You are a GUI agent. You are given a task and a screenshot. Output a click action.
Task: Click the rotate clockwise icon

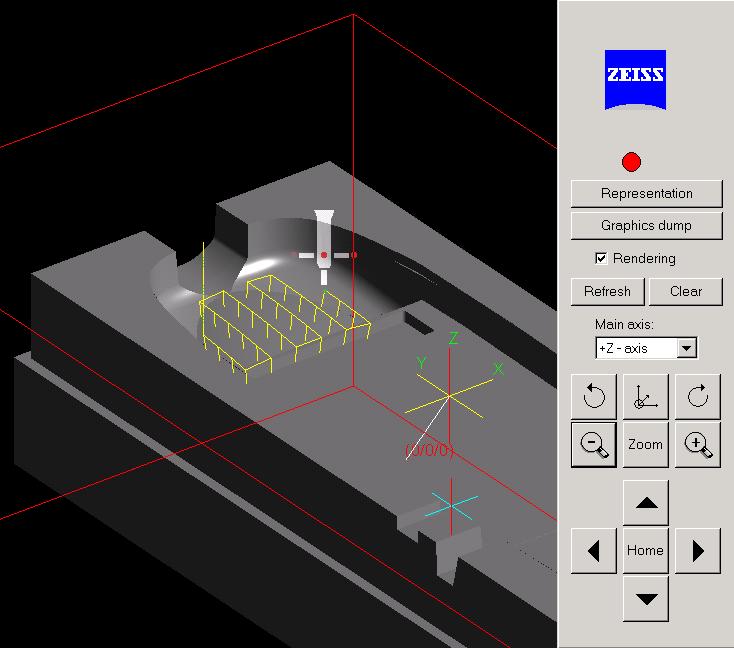point(697,397)
